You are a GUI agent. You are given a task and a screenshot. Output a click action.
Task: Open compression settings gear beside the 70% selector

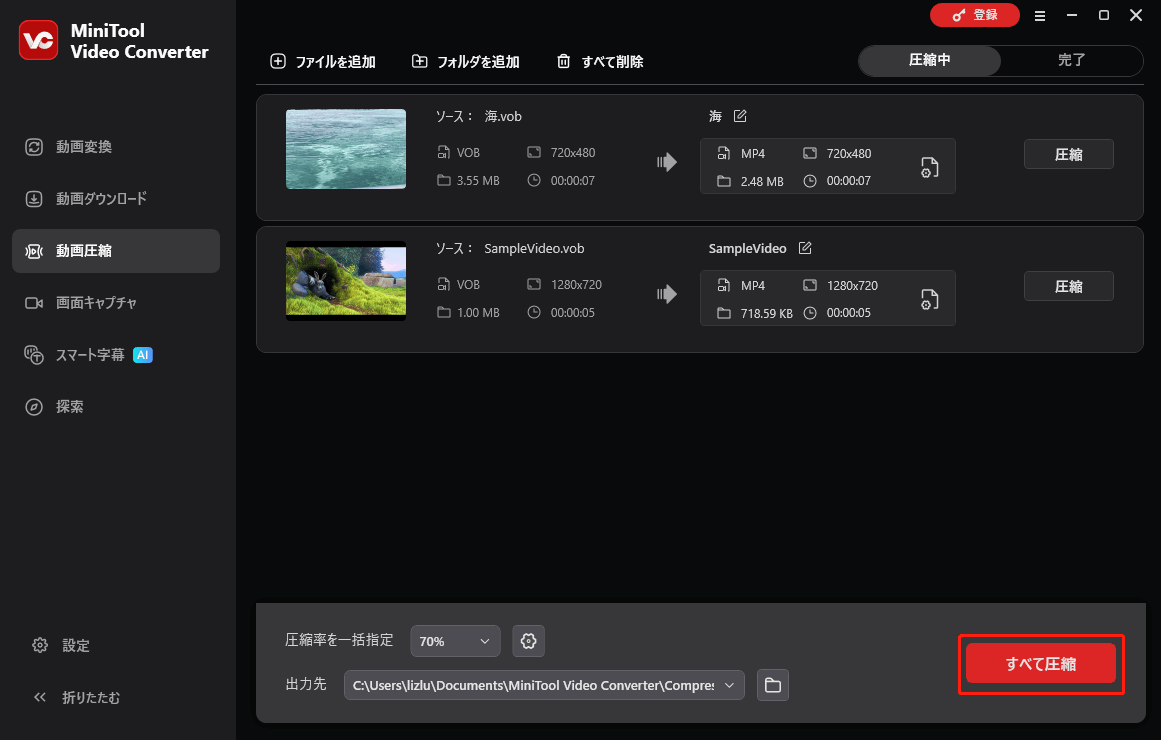coord(528,641)
